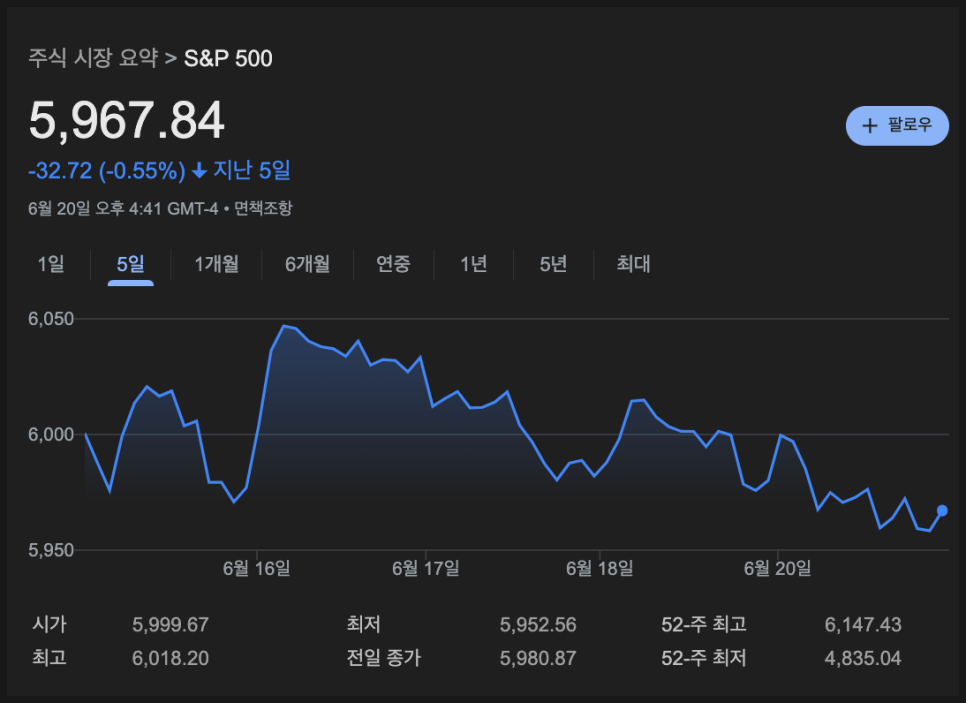Click the 6월 20일 오후 4:41 GMT-4 timestamp
Image resolution: width=966 pixels, height=703 pixels.
(x=123, y=208)
